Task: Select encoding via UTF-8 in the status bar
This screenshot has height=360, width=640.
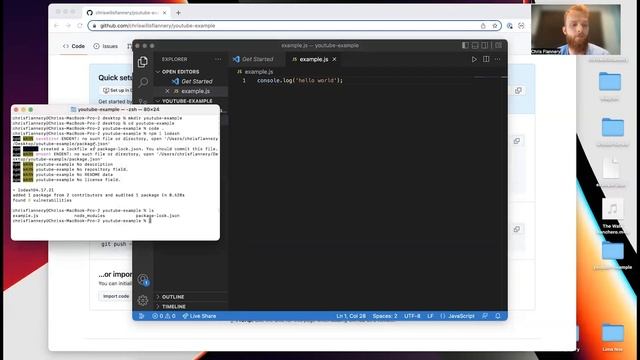Action: pyautogui.click(x=412, y=316)
